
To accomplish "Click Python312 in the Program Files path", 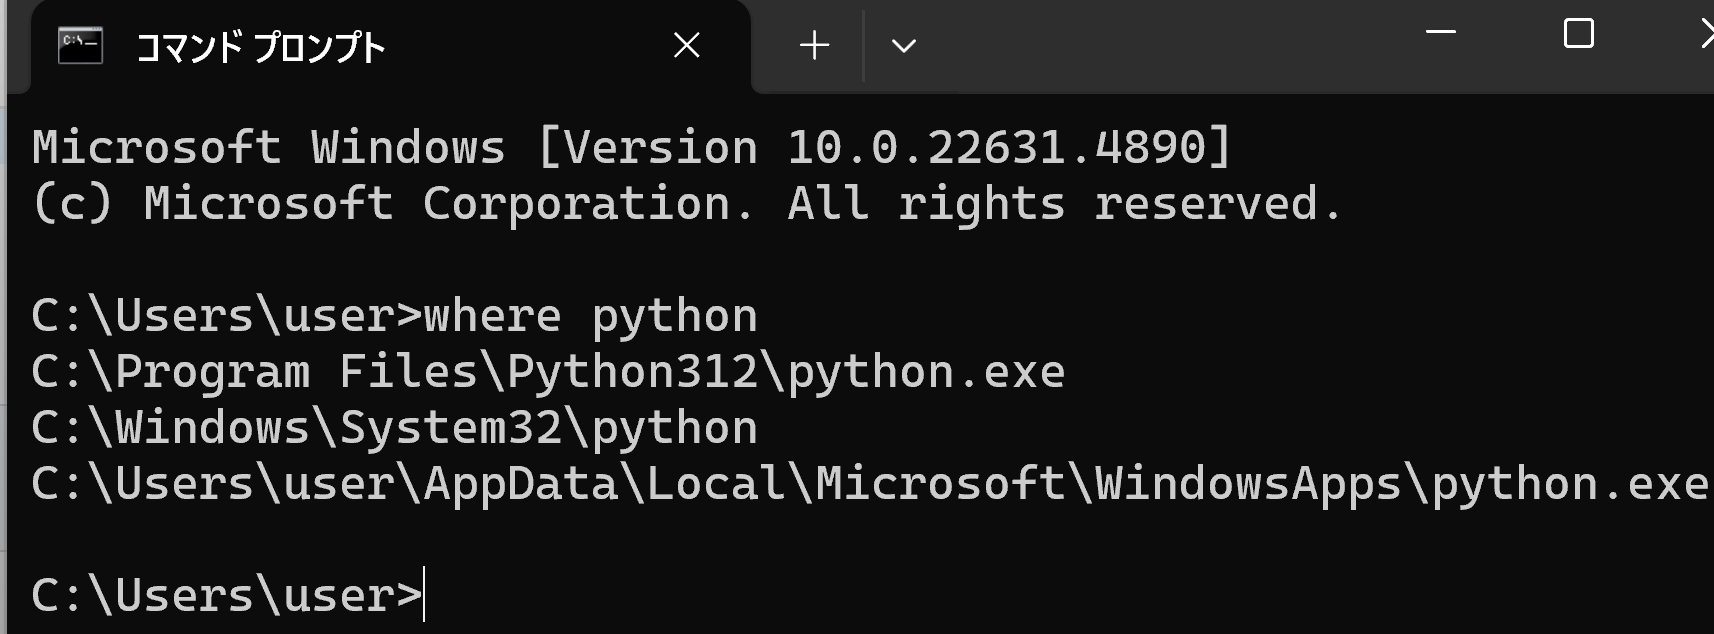I will (x=632, y=372).
